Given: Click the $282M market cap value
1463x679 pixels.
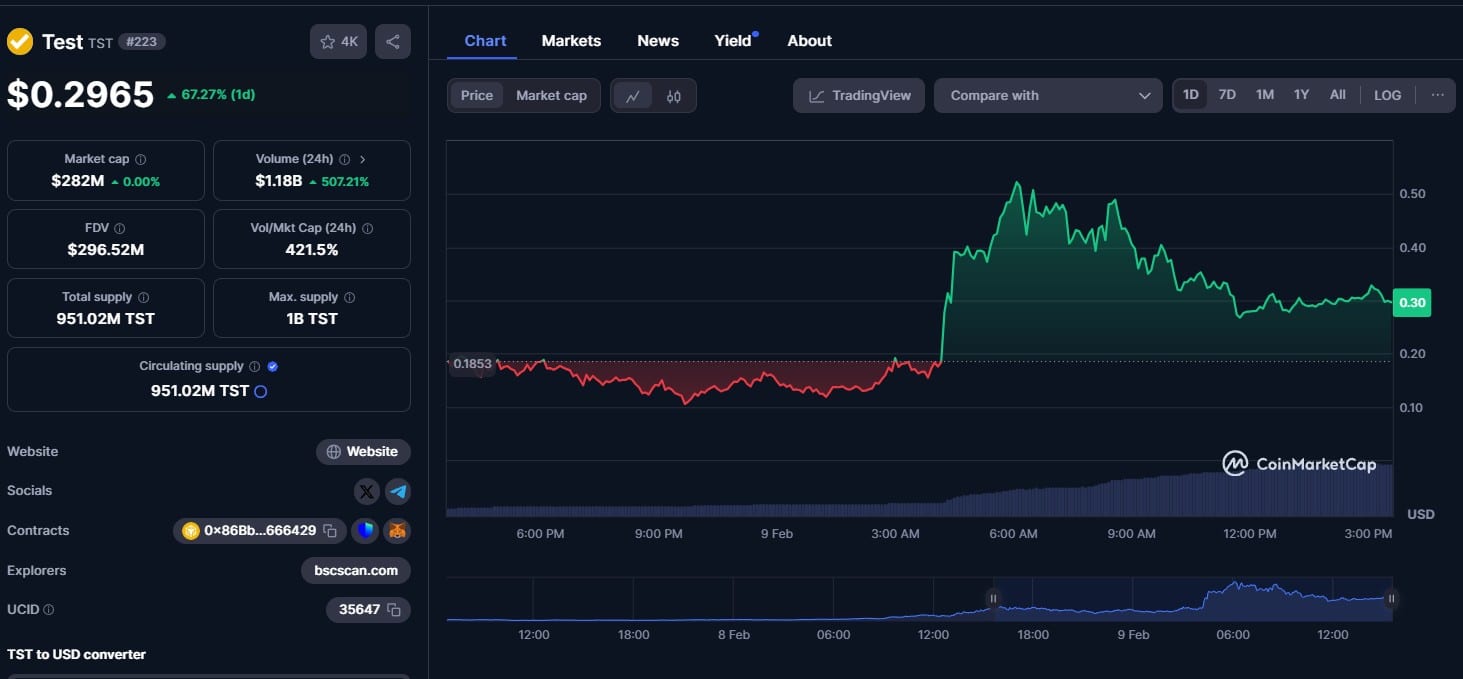Looking at the screenshot, I should (78, 181).
